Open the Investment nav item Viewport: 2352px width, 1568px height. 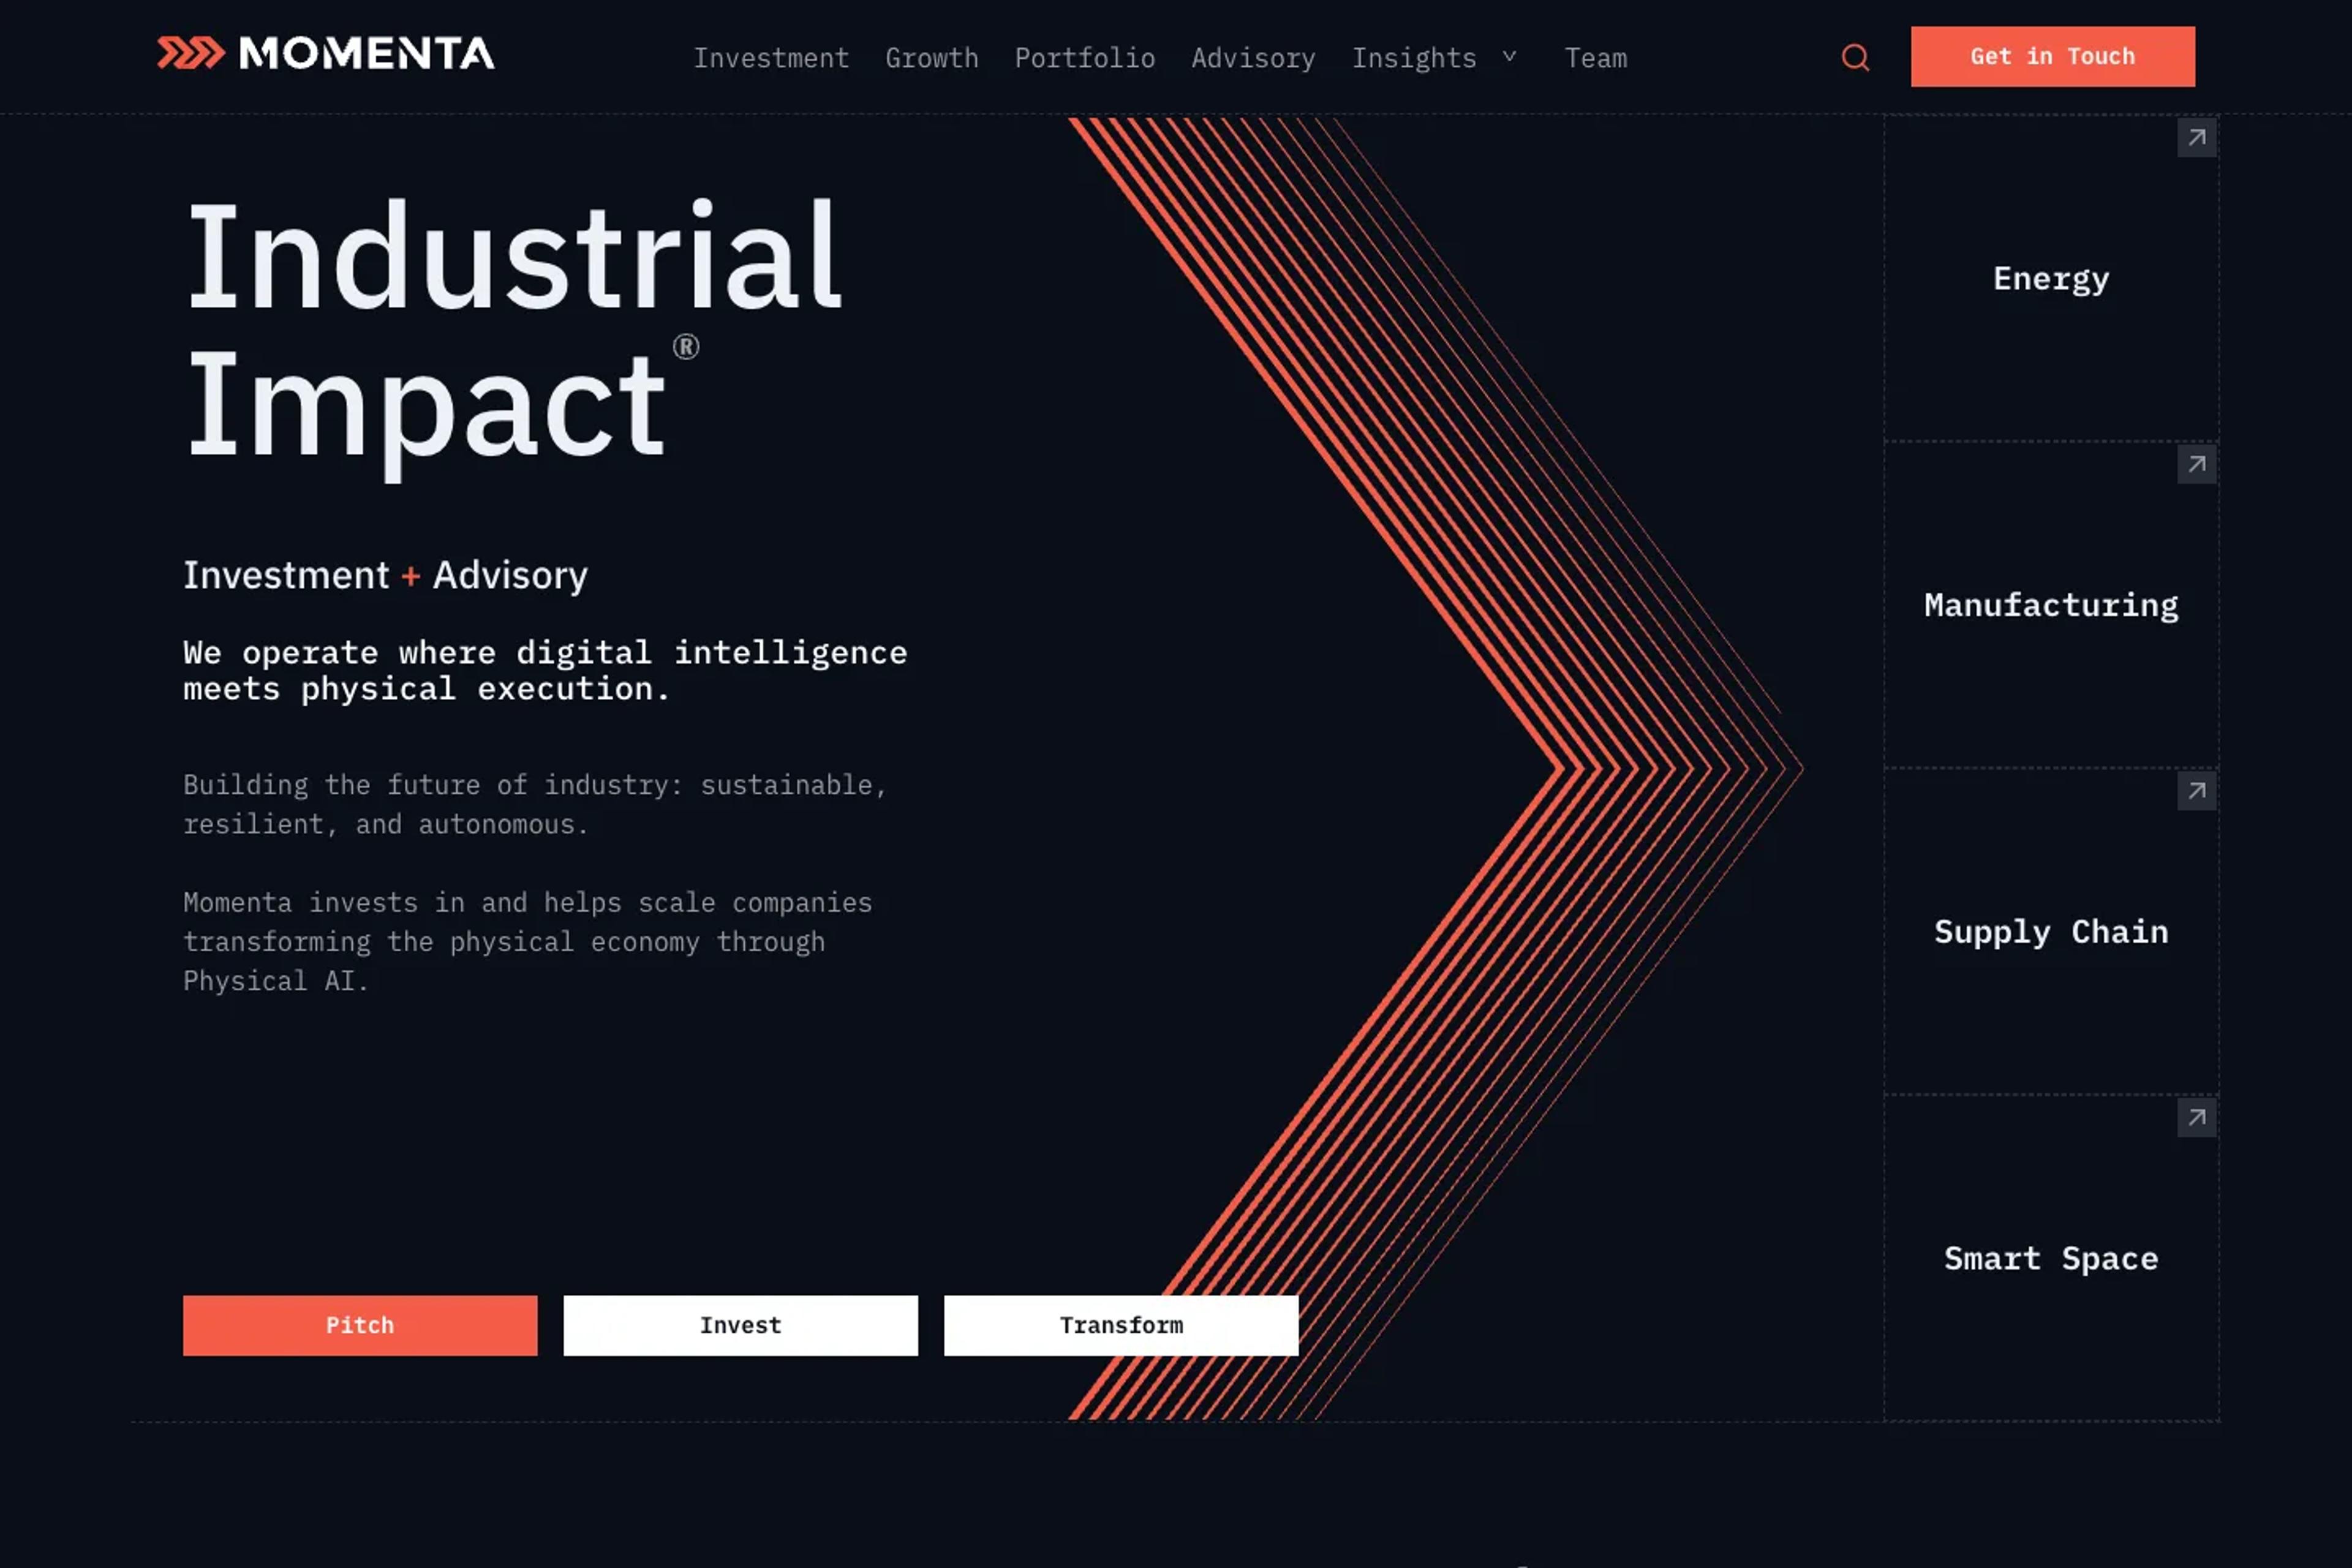(x=771, y=58)
